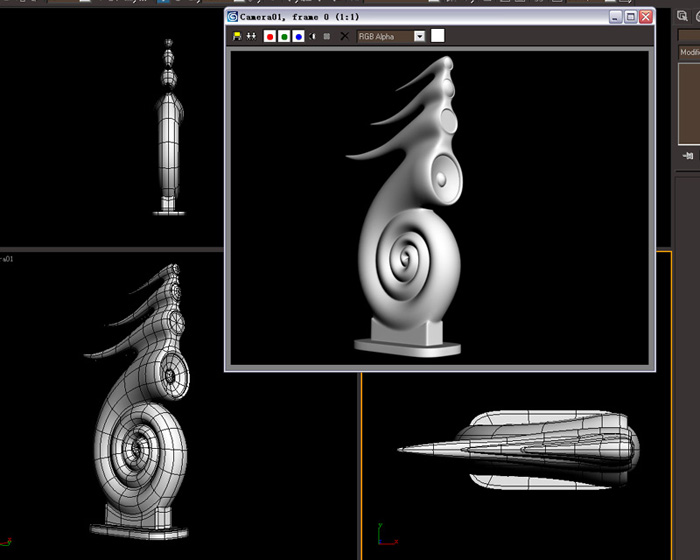The image size is (700, 560).
Task: Click the 3ds Max icon in Camera01 title bar
Action: 233,17
